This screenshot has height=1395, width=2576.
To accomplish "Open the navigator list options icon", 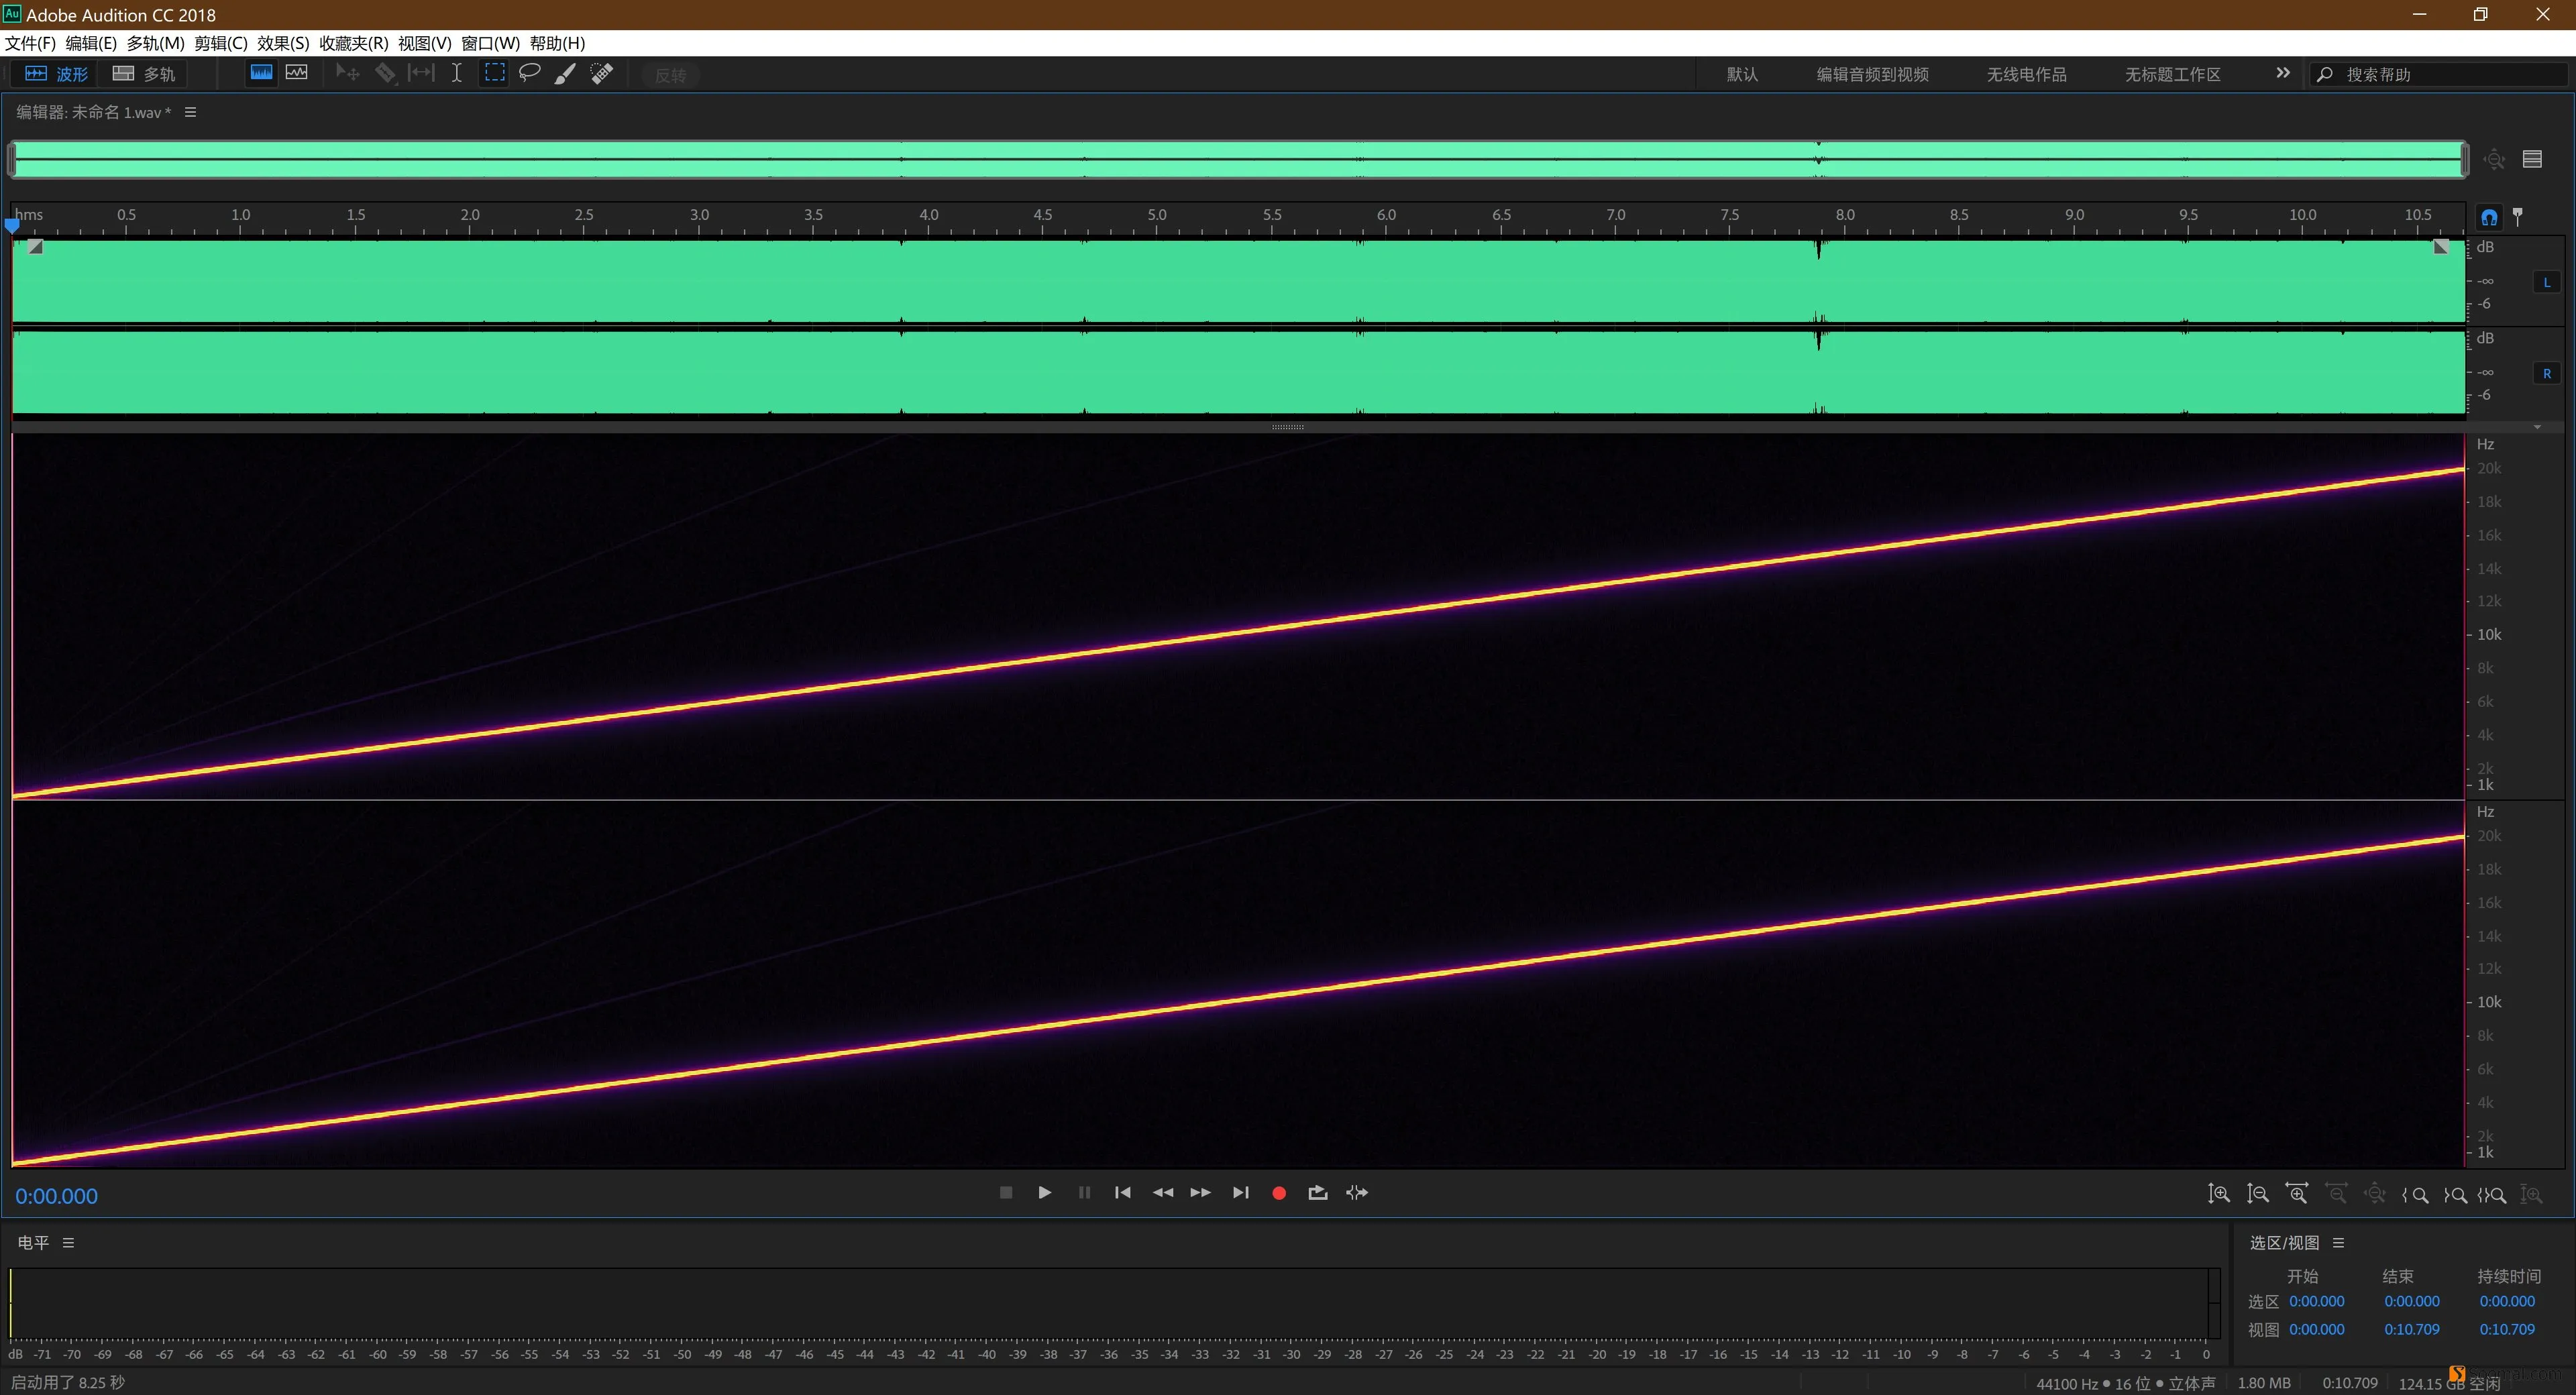I will click(2532, 159).
